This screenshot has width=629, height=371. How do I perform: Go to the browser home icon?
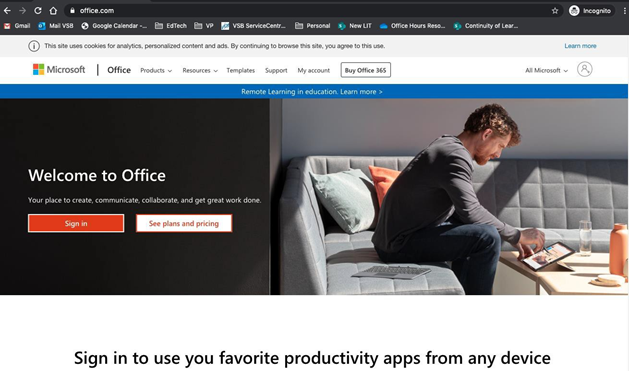point(53,10)
